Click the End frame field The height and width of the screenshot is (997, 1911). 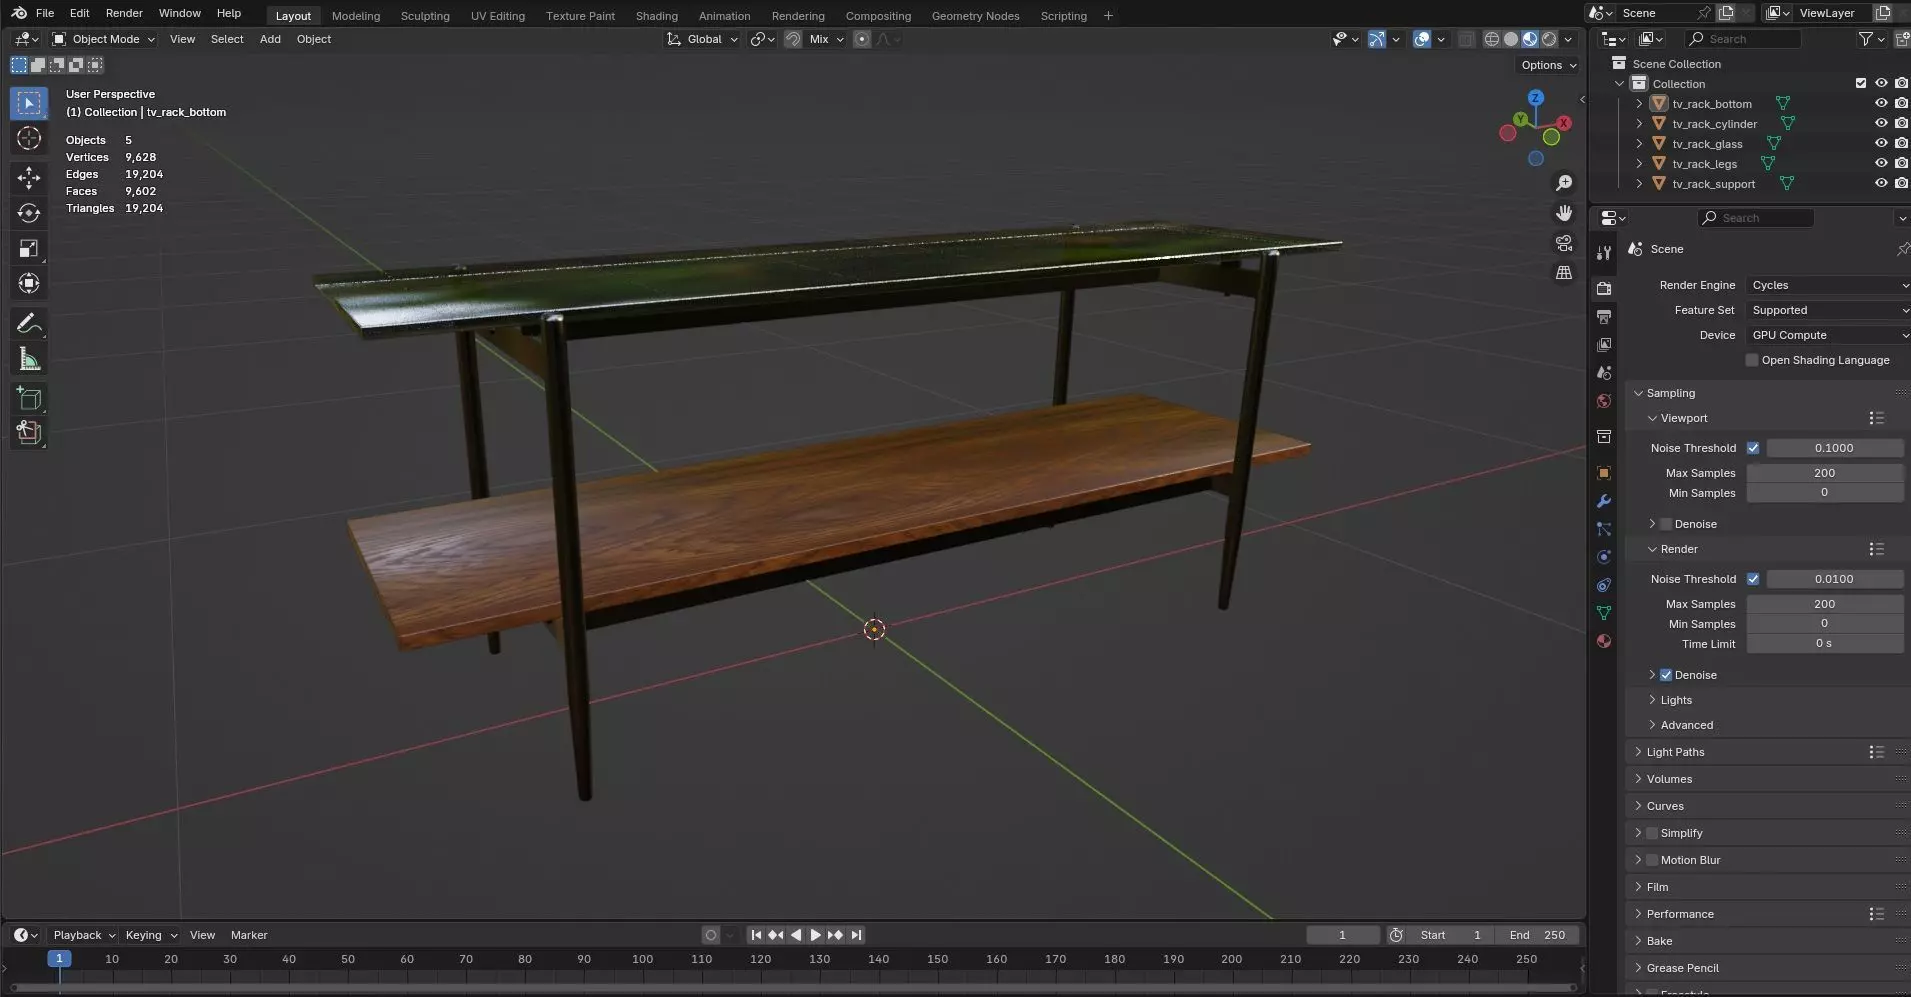pos(1537,935)
